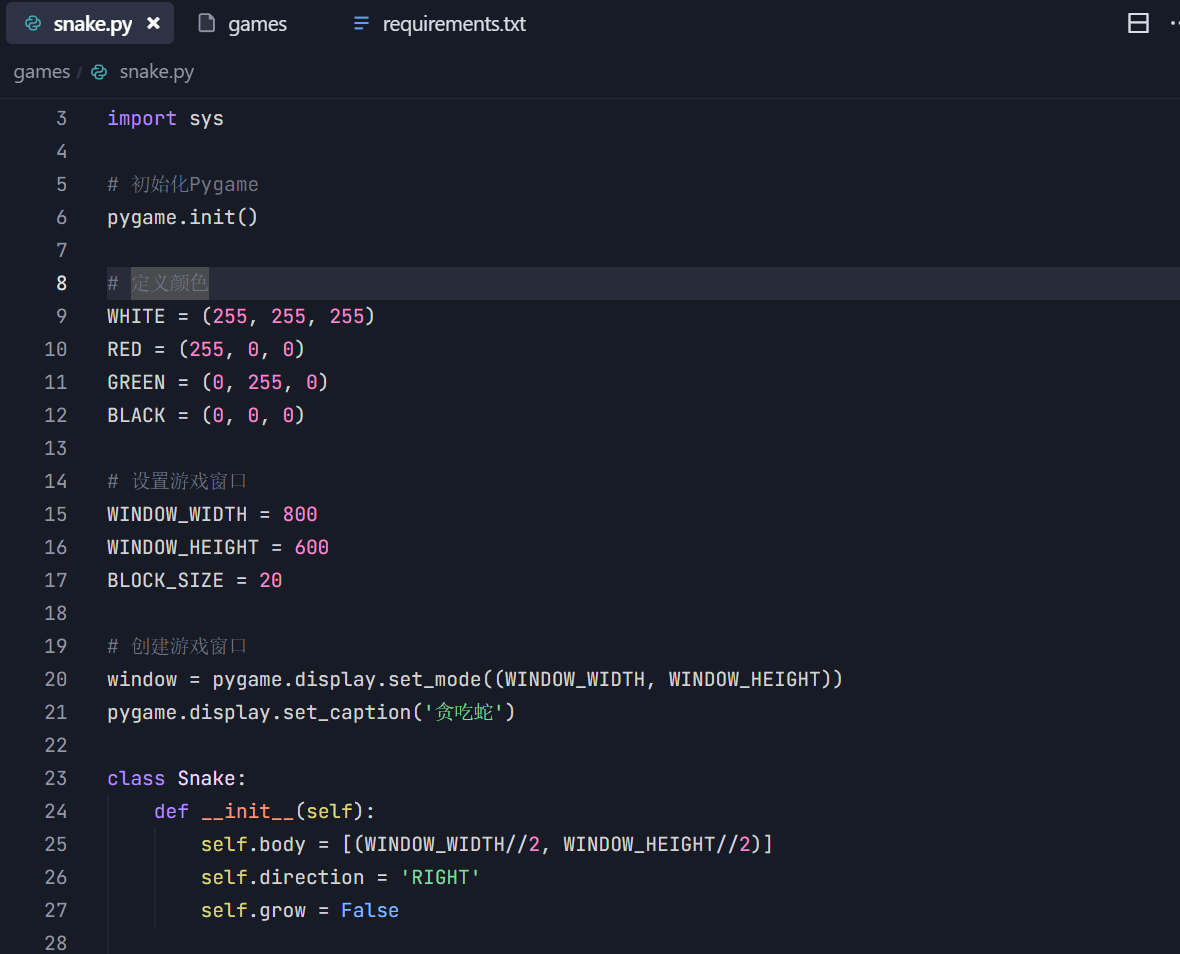Click the False value of self.grow
This screenshot has width=1180, height=954.
click(x=369, y=910)
